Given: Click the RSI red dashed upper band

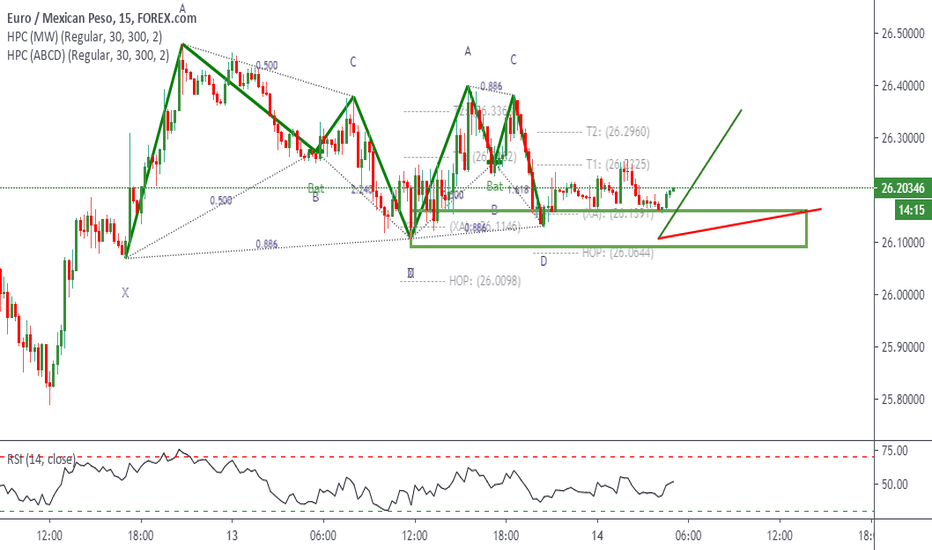Looking at the screenshot, I should [437, 457].
